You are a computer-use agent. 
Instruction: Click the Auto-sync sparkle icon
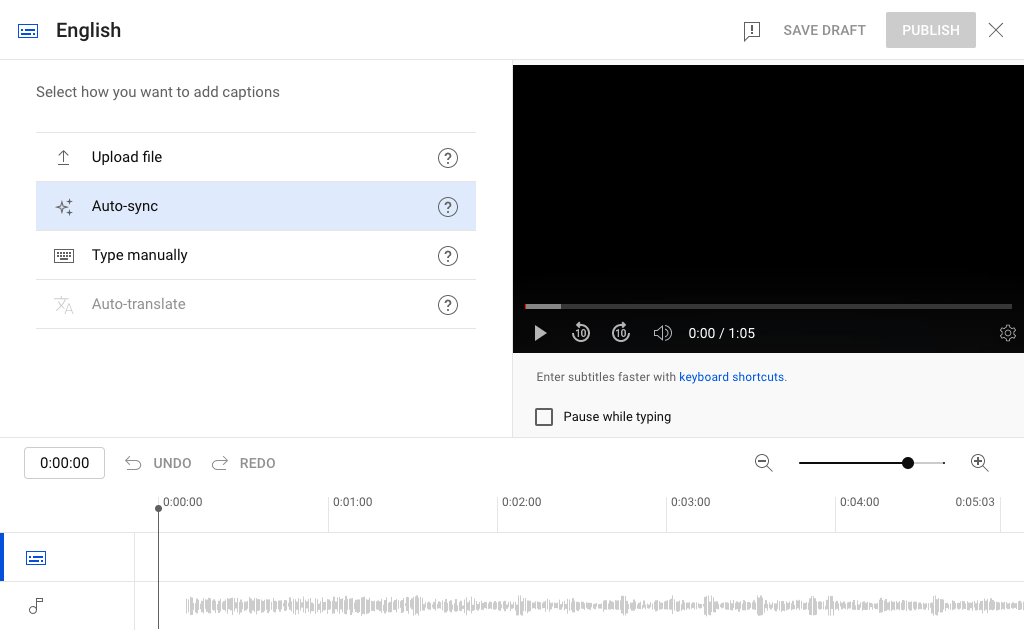coord(63,206)
